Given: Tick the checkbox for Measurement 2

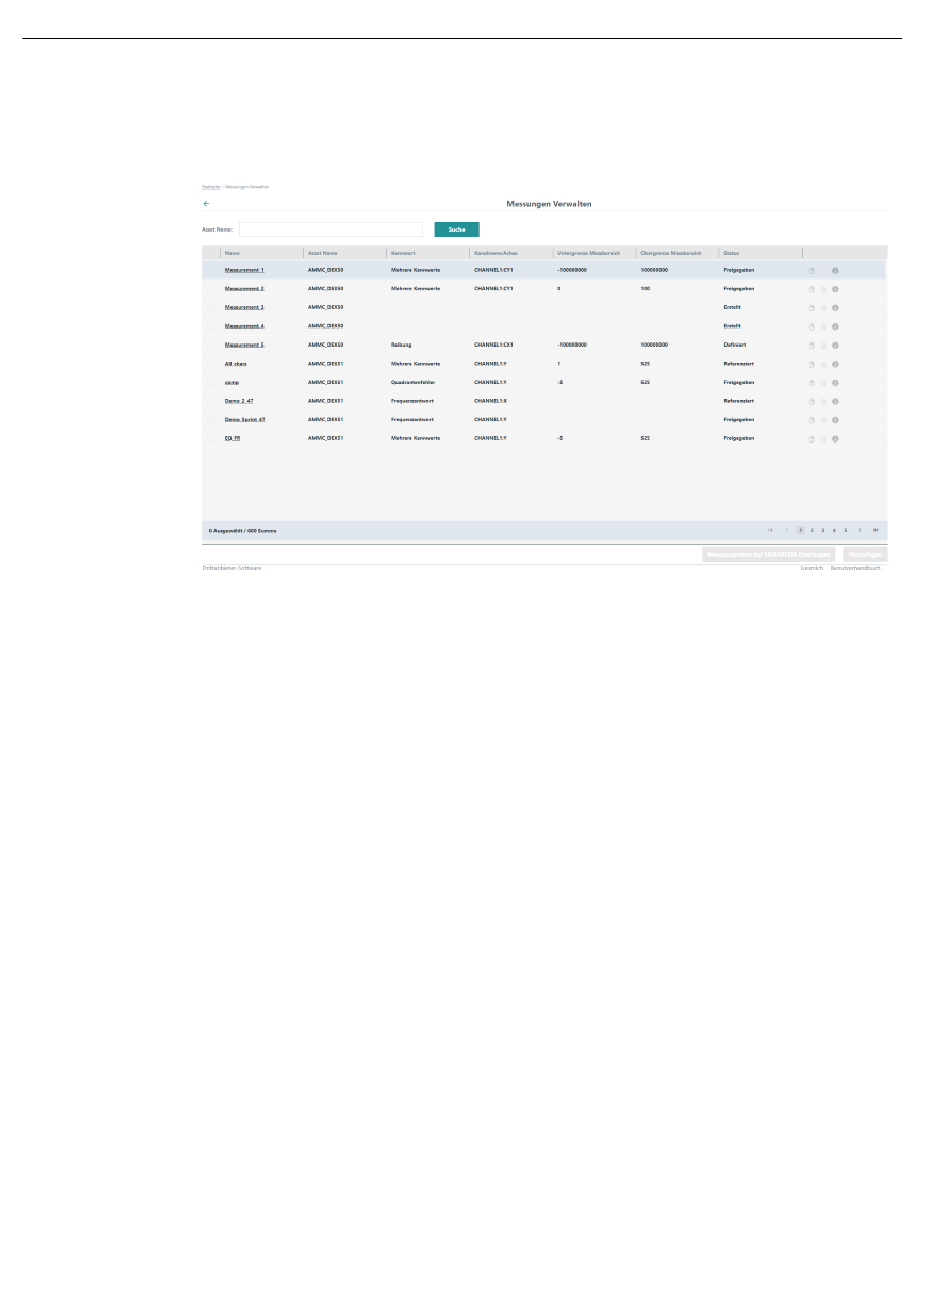Looking at the screenshot, I should tap(211, 289).
